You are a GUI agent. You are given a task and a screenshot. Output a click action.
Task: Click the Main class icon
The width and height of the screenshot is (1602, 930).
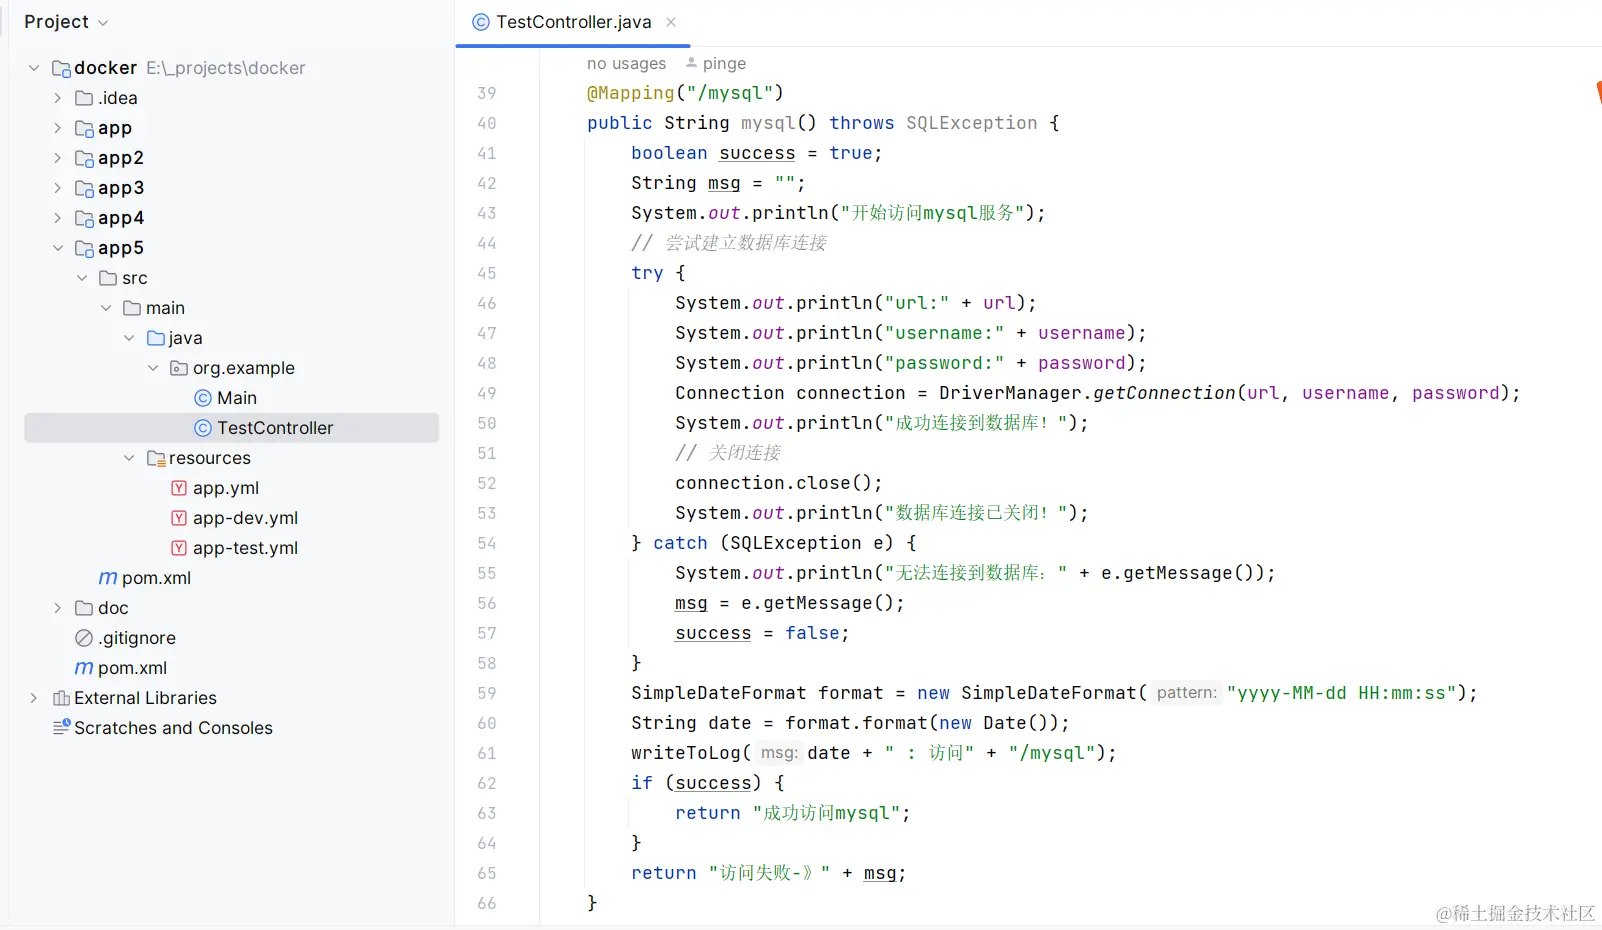click(x=203, y=398)
